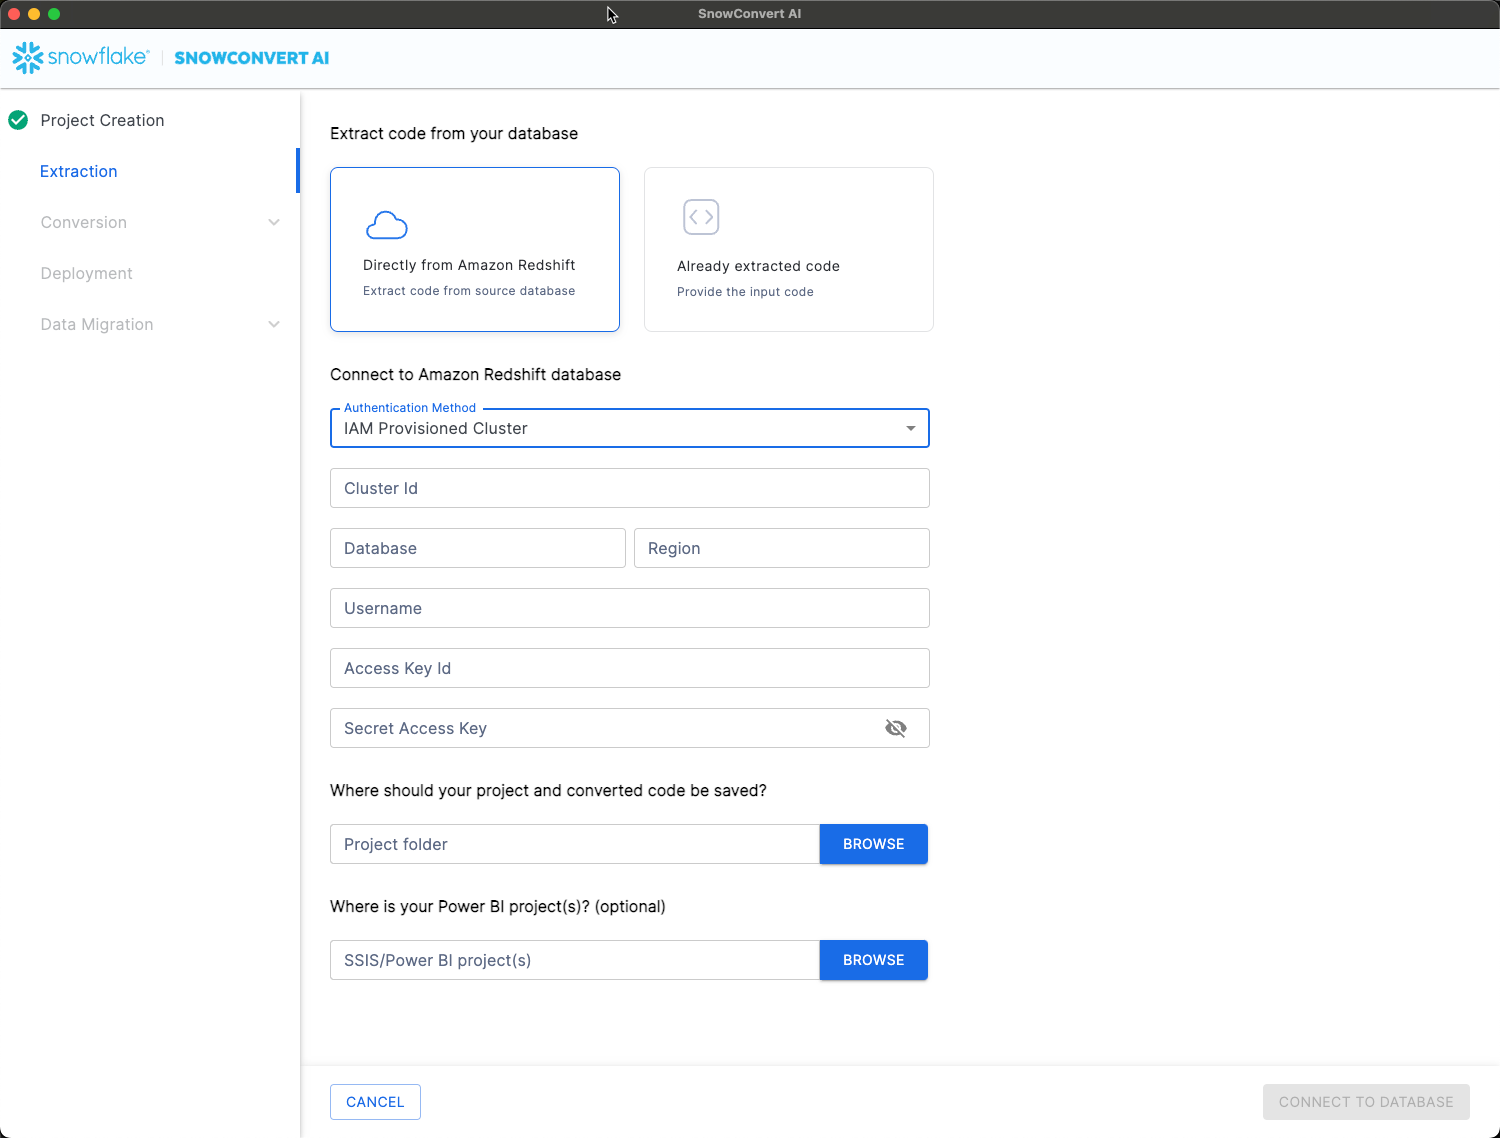Click the Snowflake logo icon
The width and height of the screenshot is (1500, 1138).
pos(28,58)
